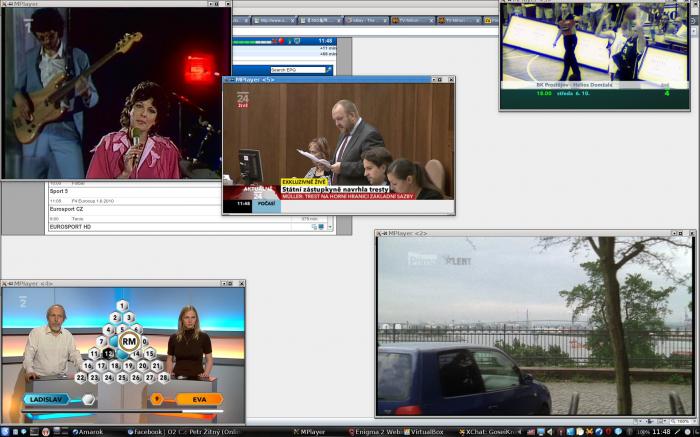The width and height of the screenshot is (700, 437).
Task: Expand the dropdown arrow beside EUROSPORT HD row
Action: (330, 227)
